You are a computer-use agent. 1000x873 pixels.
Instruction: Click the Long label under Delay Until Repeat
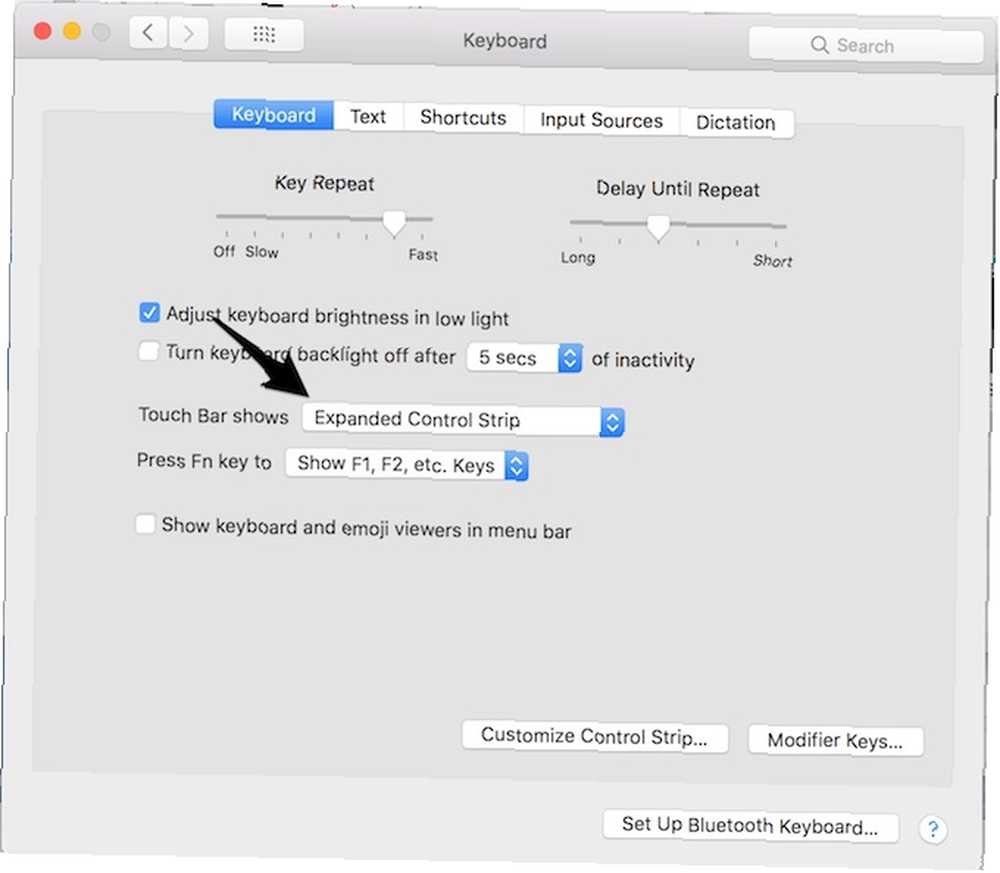point(578,258)
